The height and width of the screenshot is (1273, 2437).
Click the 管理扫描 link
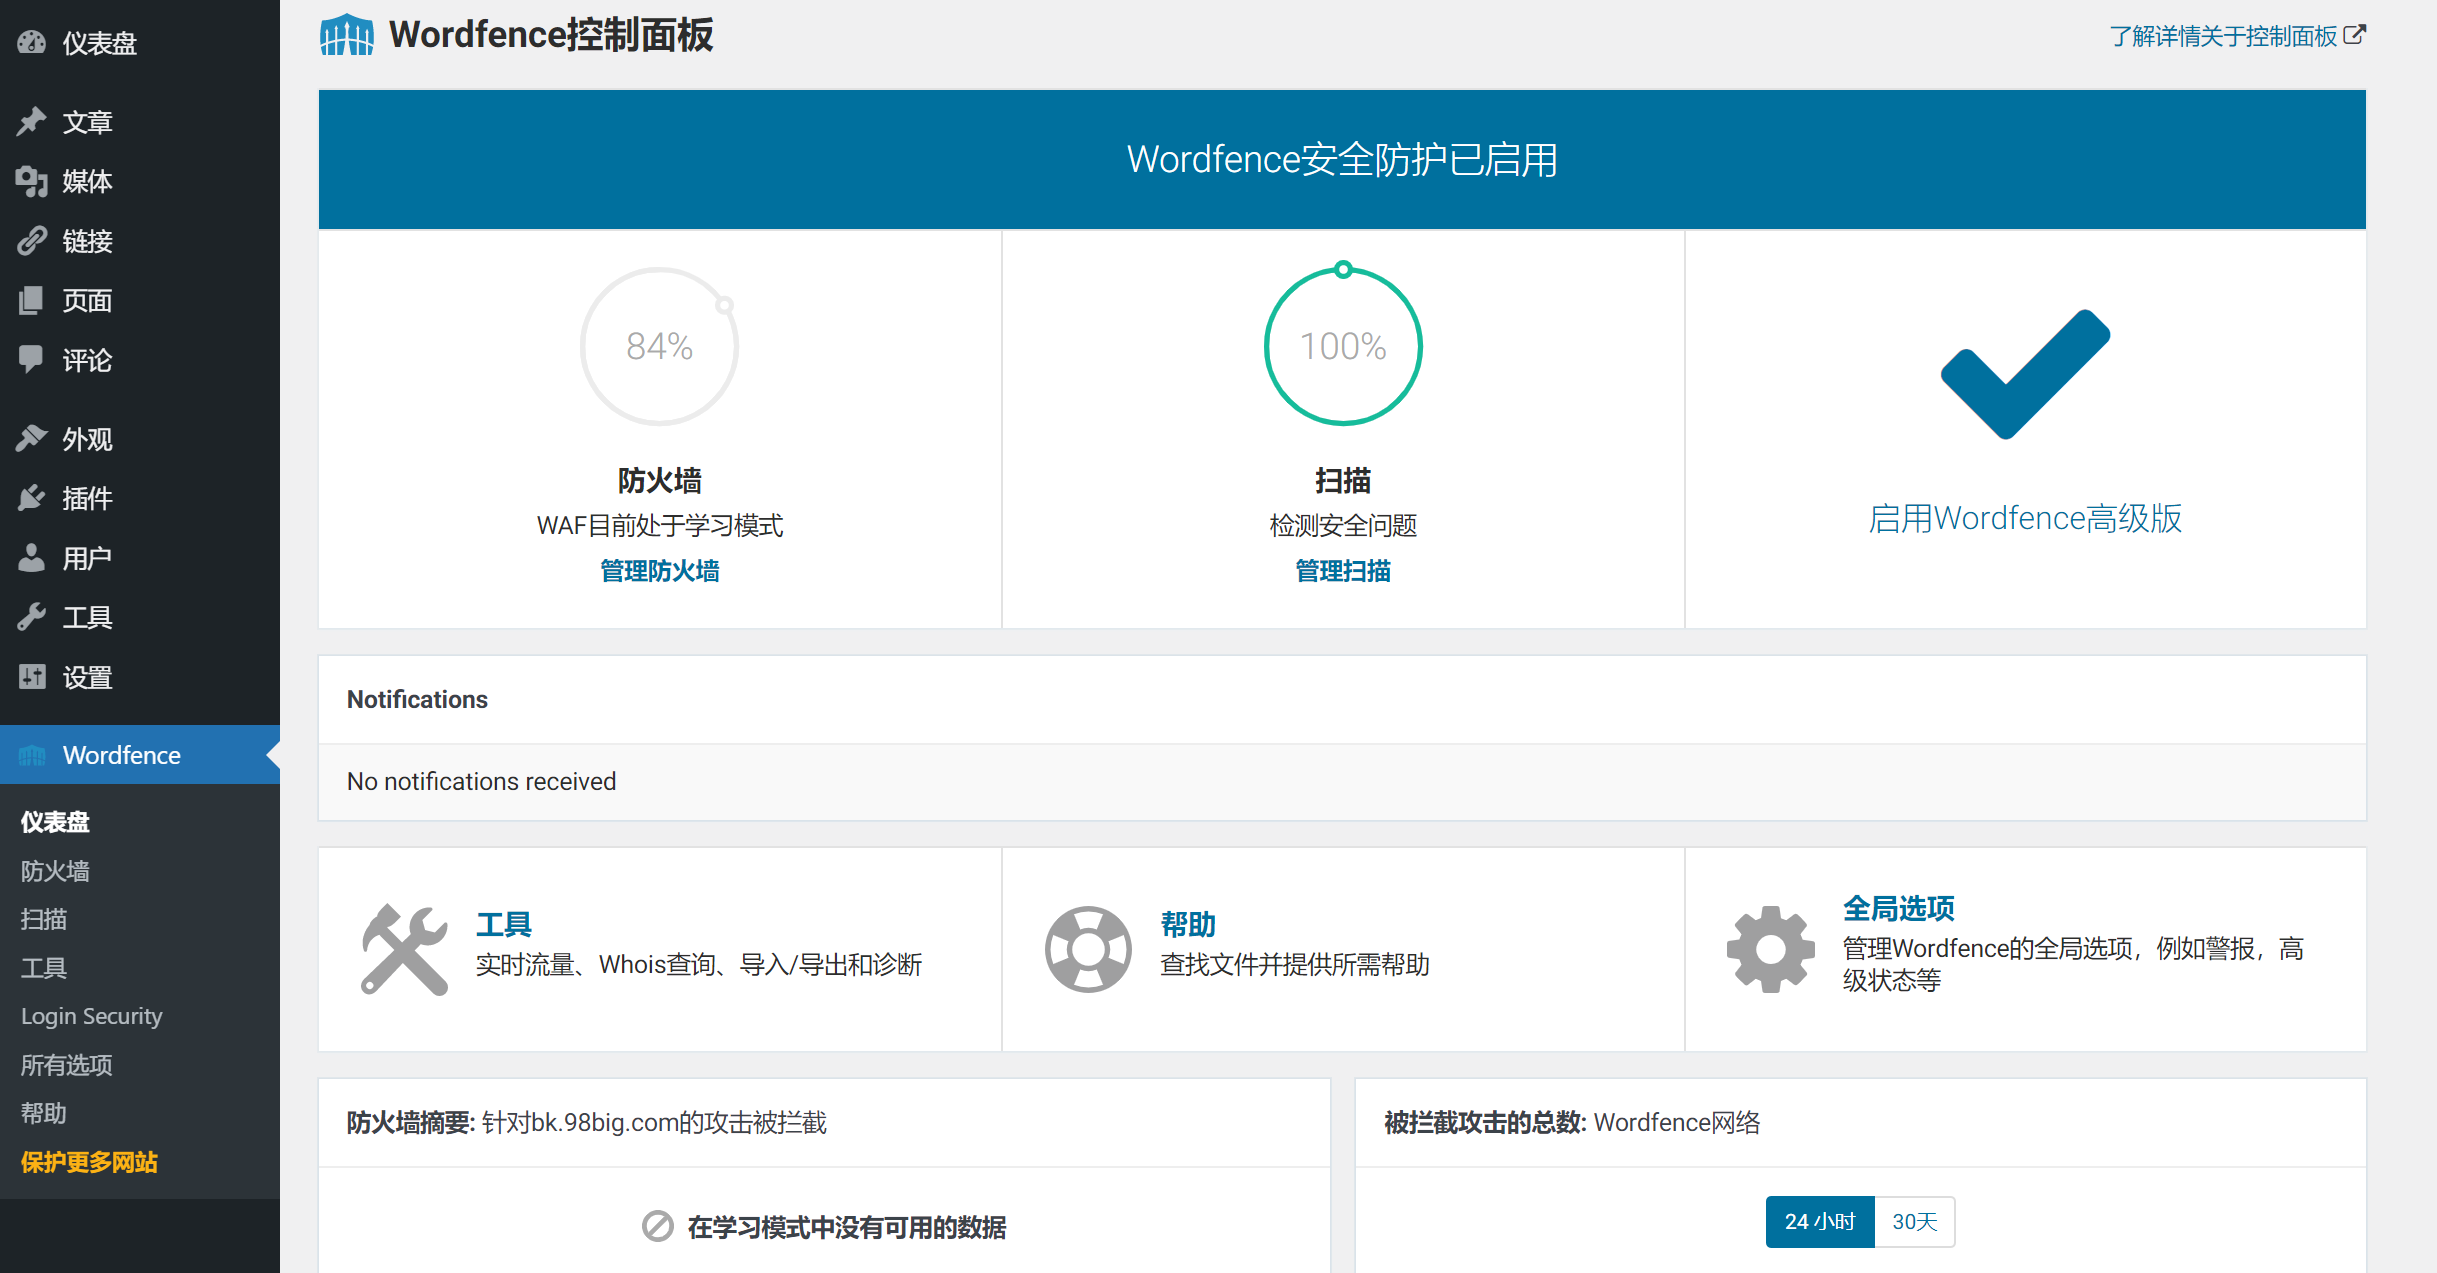click(x=1342, y=571)
